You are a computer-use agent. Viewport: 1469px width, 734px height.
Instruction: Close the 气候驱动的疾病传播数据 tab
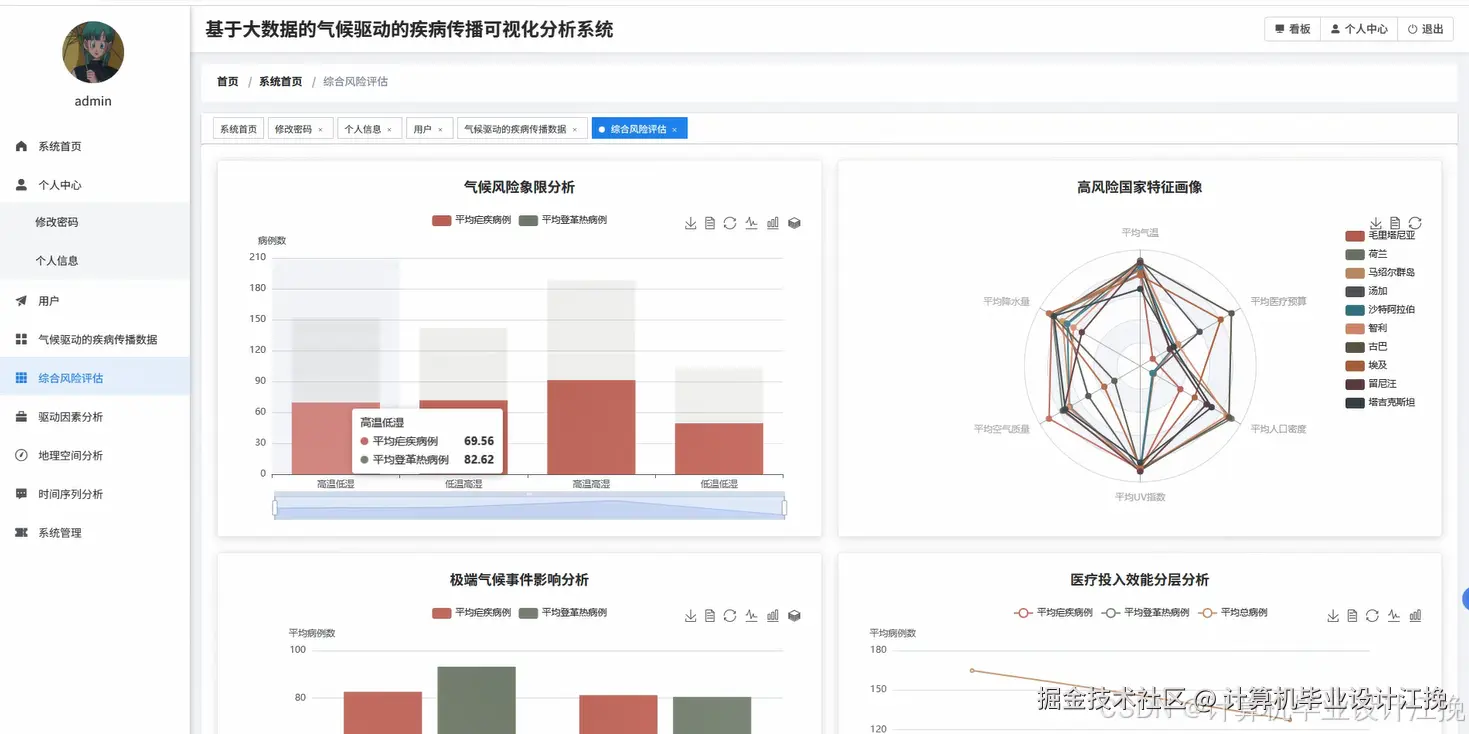tap(574, 130)
